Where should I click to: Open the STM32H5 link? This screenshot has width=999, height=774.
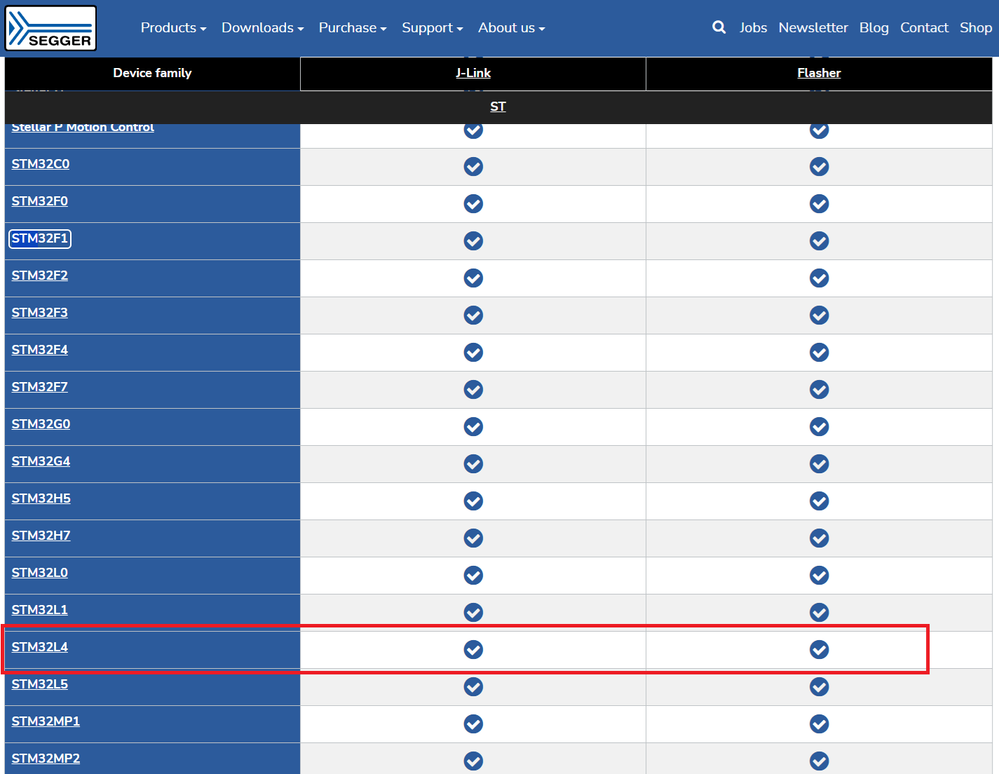pyautogui.click(x=41, y=498)
